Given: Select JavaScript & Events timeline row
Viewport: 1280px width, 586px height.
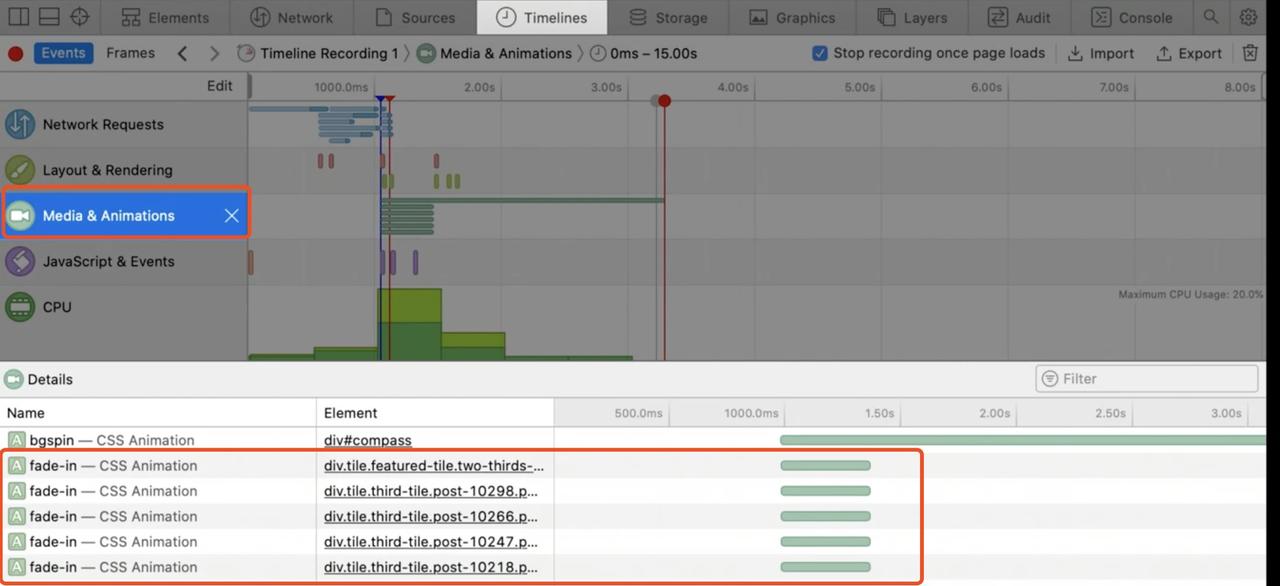Looking at the screenshot, I should click(124, 262).
